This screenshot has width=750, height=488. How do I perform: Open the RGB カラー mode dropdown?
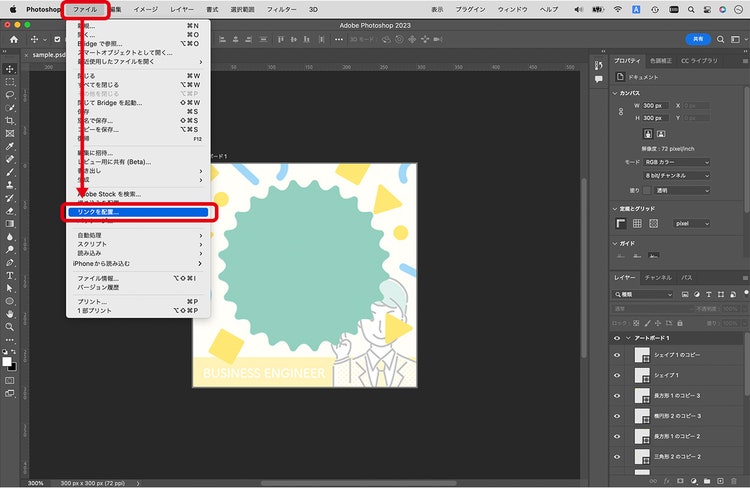676,162
